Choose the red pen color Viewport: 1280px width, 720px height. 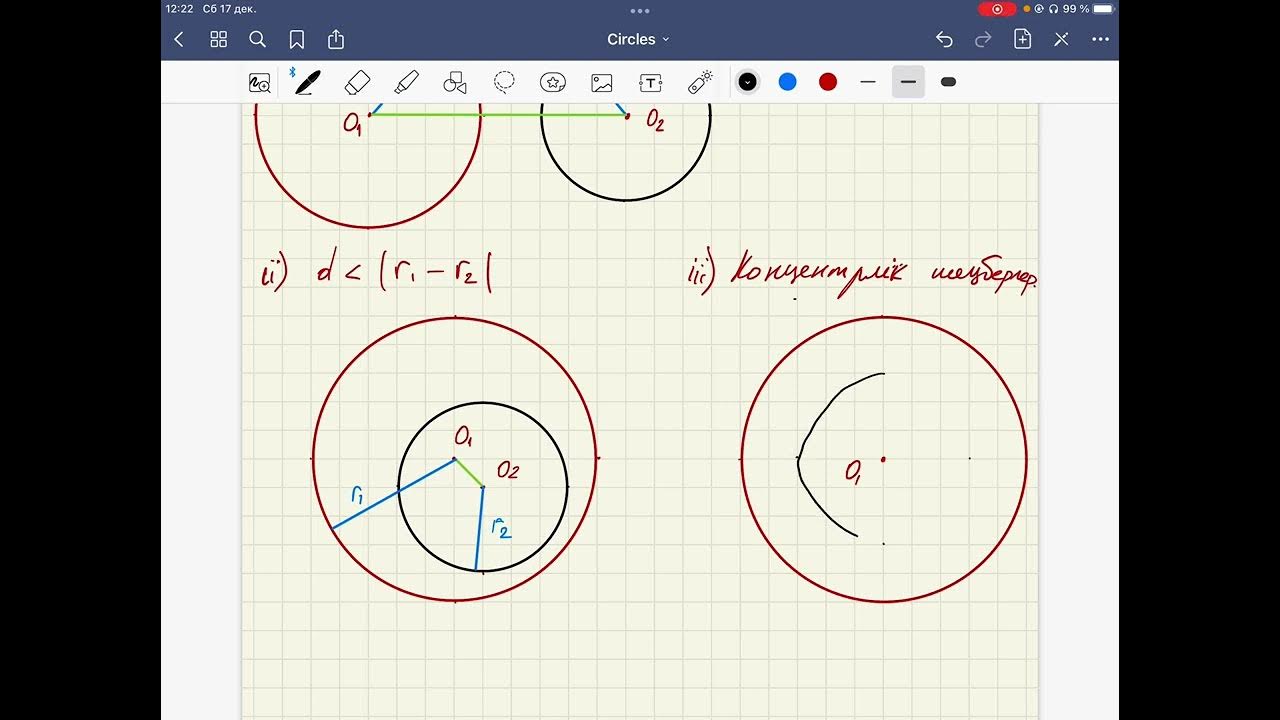pyautogui.click(x=828, y=82)
